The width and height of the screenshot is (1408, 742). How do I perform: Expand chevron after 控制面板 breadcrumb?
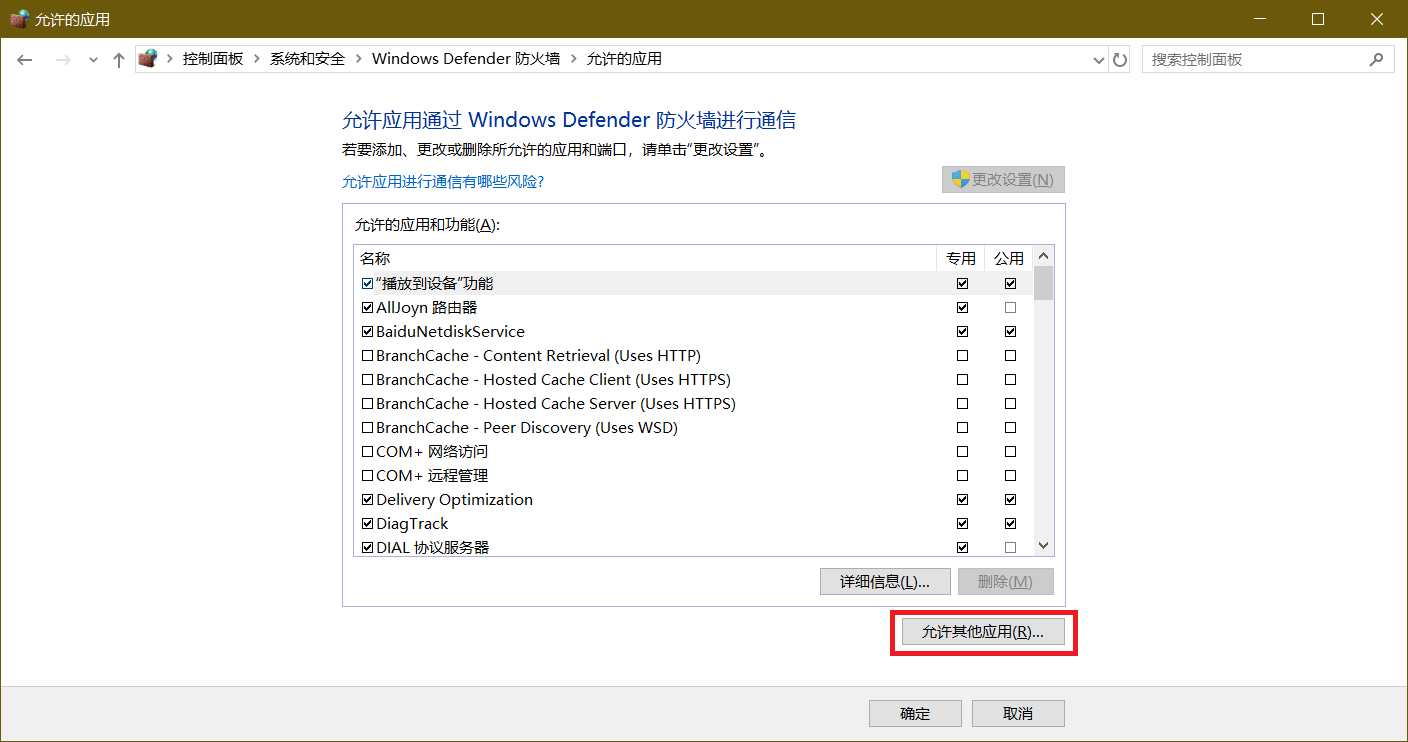[257, 59]
